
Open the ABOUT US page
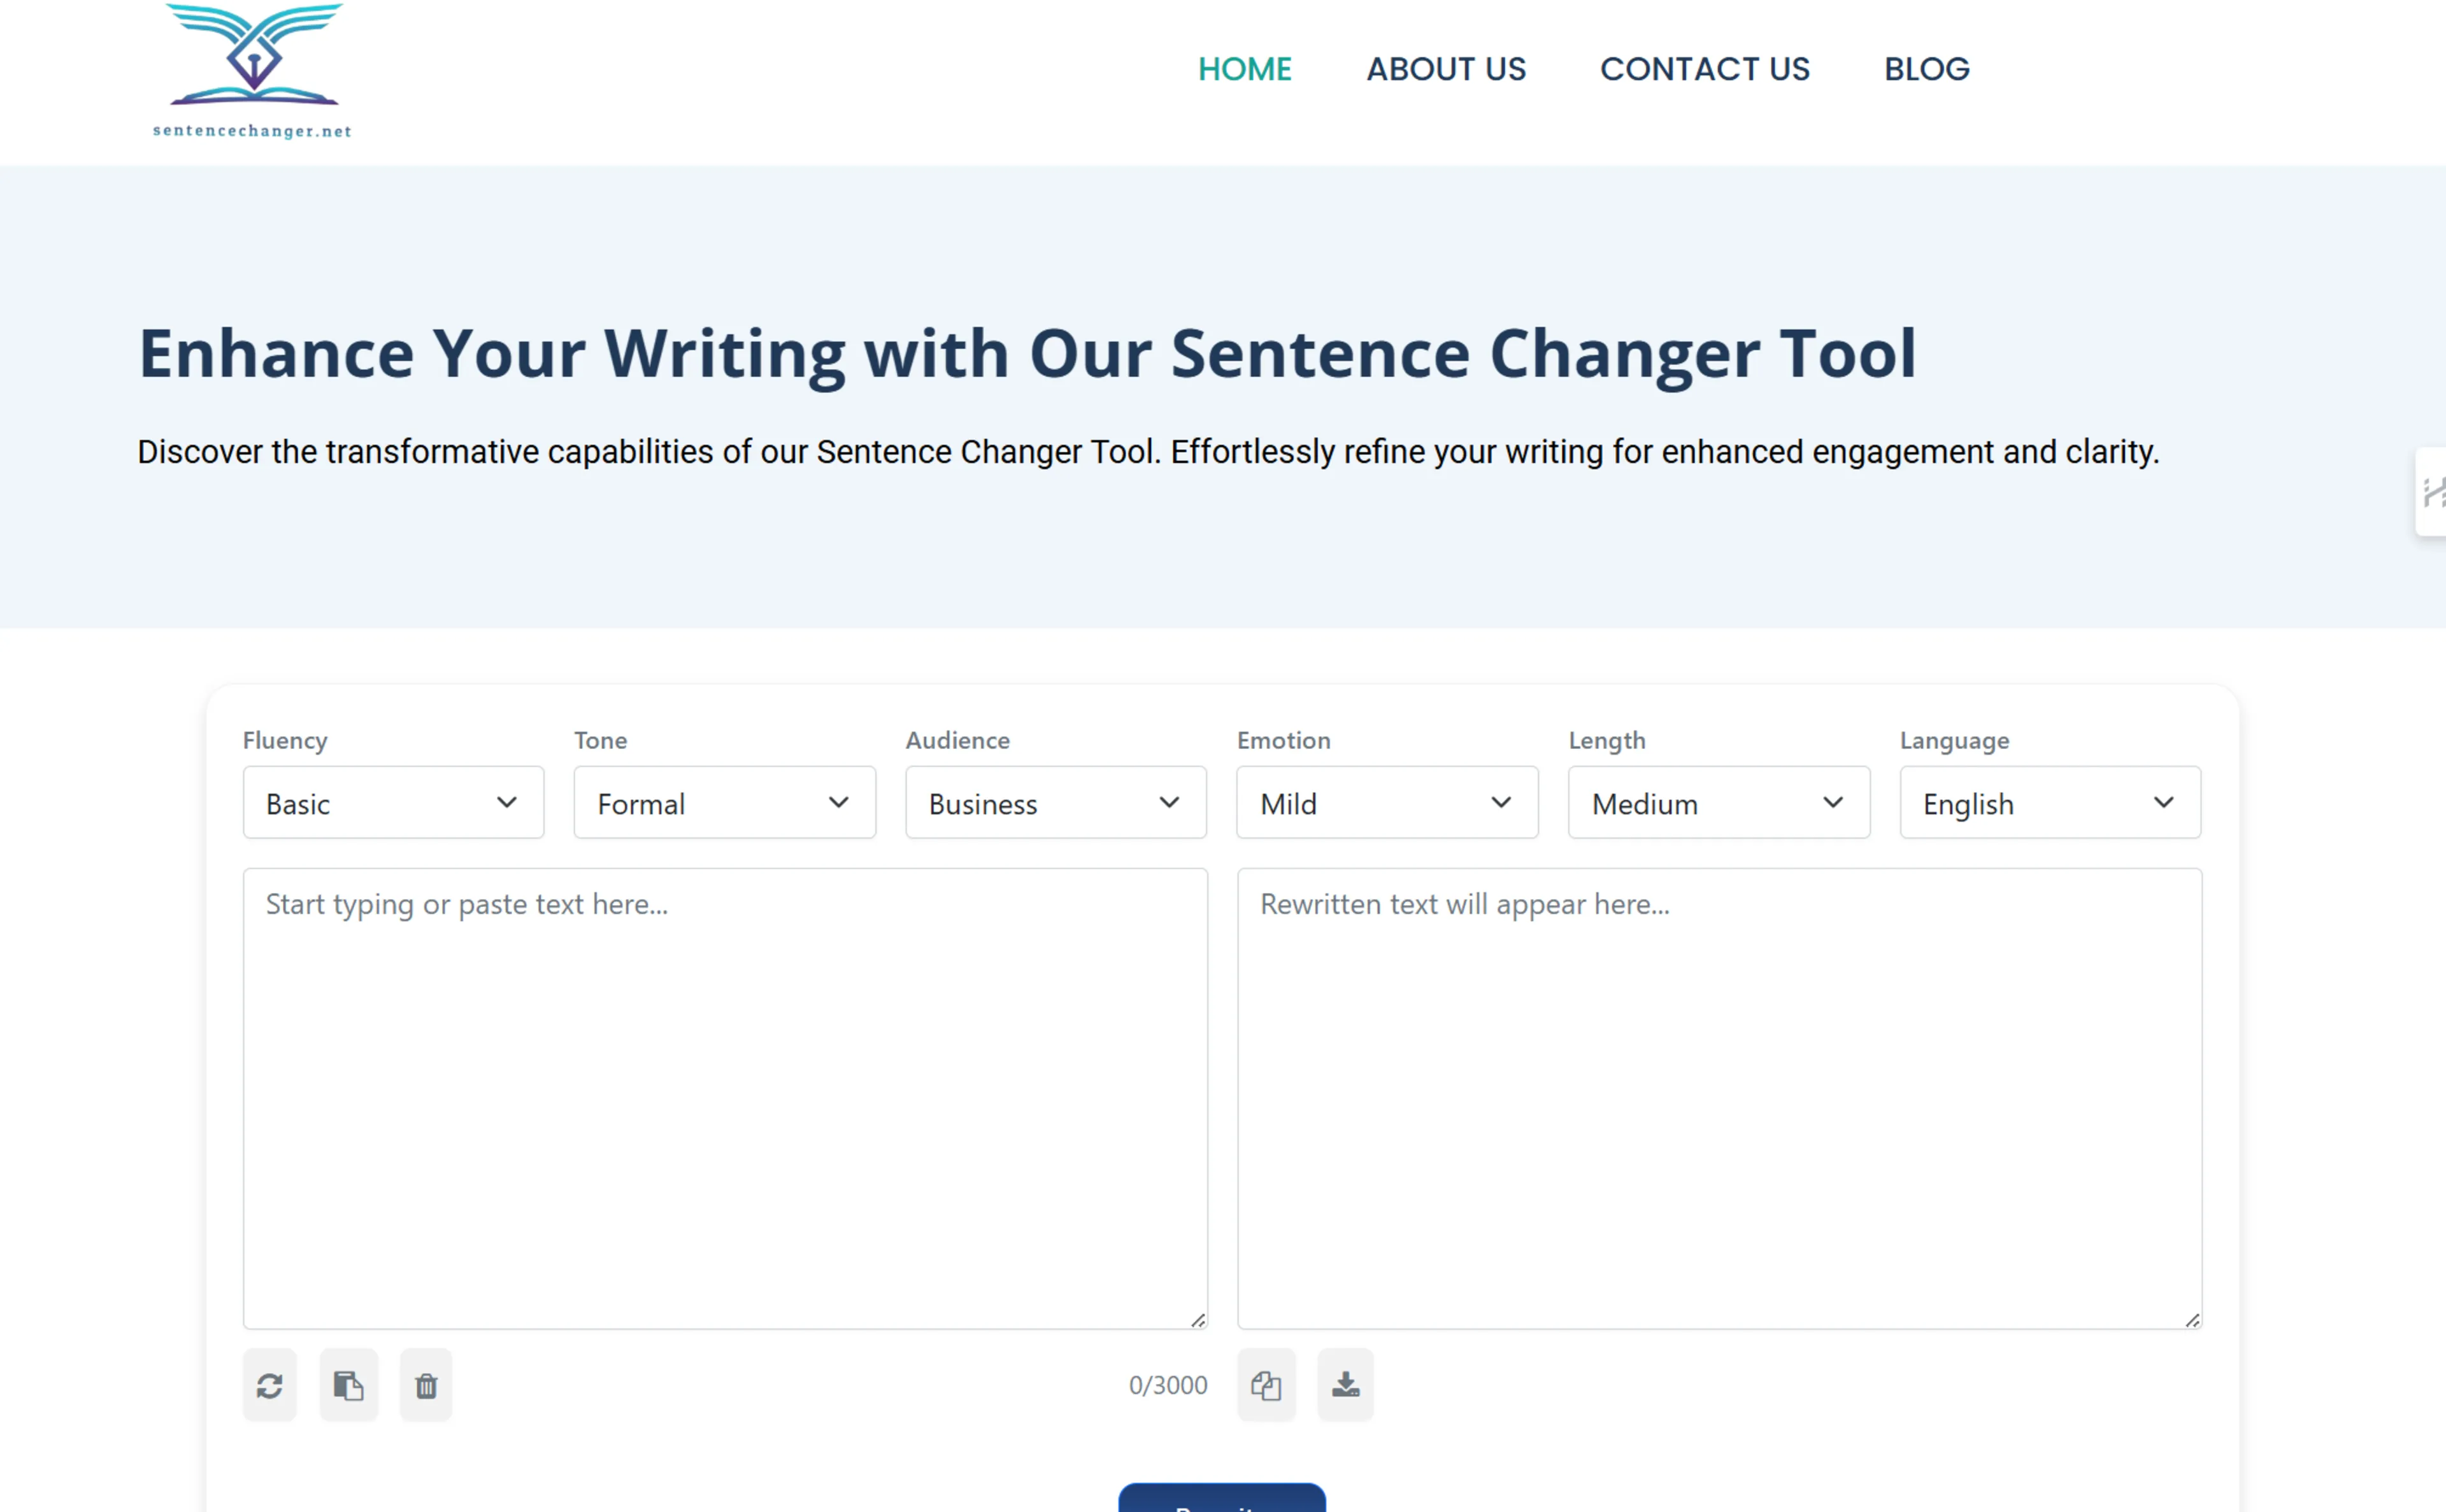pos(1446,68)
